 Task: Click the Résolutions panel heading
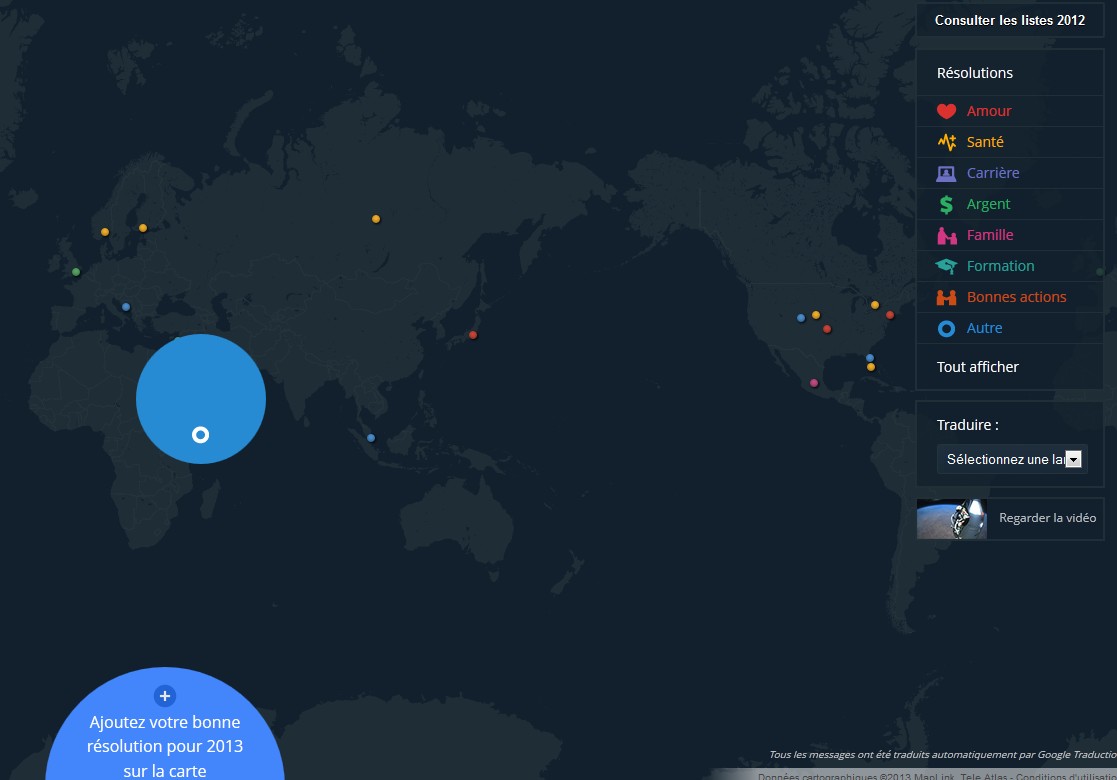[x=975, y=73]
